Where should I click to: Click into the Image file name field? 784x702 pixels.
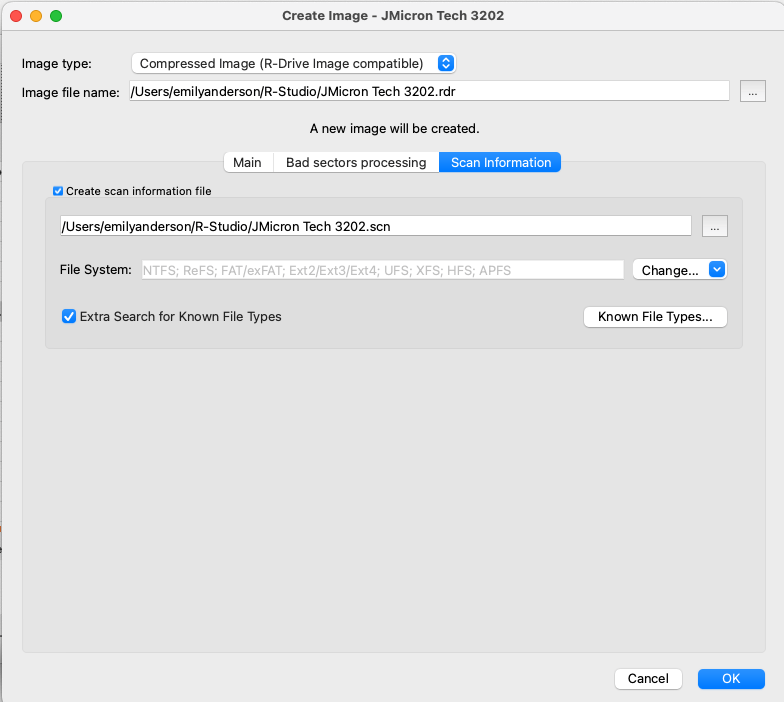point(429,92)
